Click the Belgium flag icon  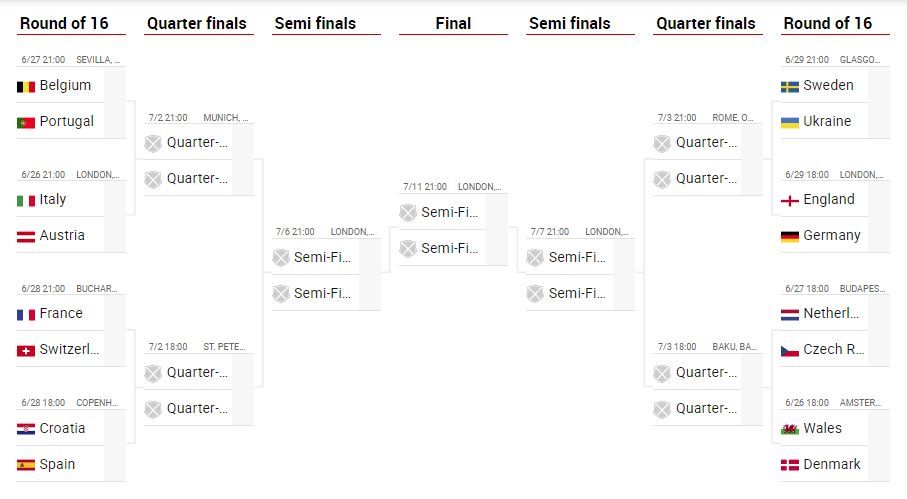coord(26,87)
